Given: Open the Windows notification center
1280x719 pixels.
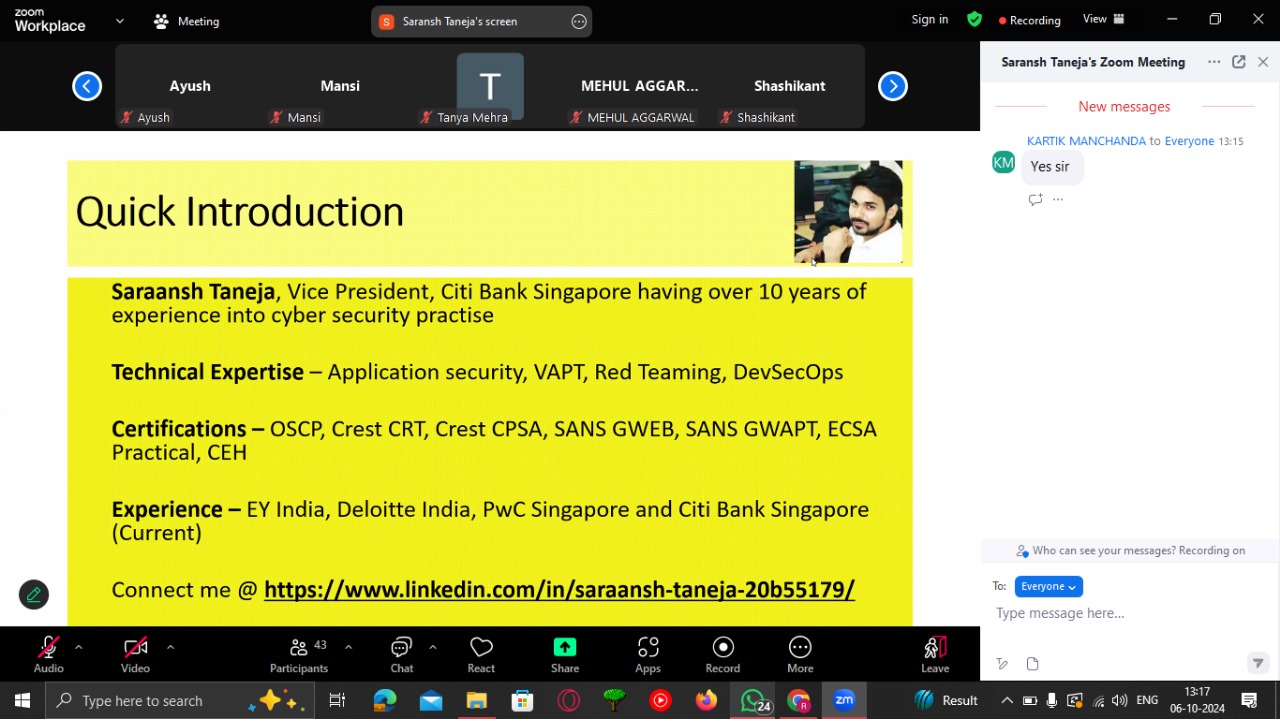Looking at the screenshot, I should click(1249, 700).
